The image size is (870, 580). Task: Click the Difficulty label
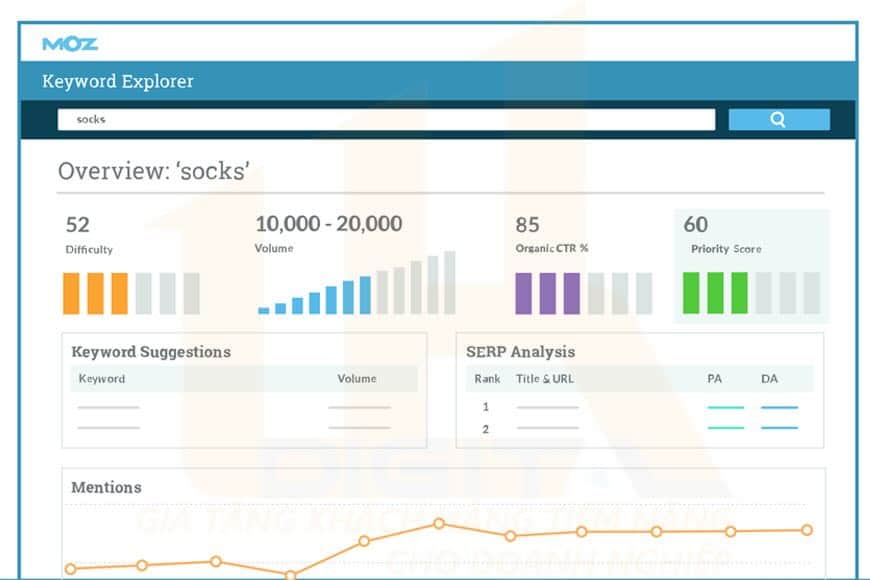point(89,250)
